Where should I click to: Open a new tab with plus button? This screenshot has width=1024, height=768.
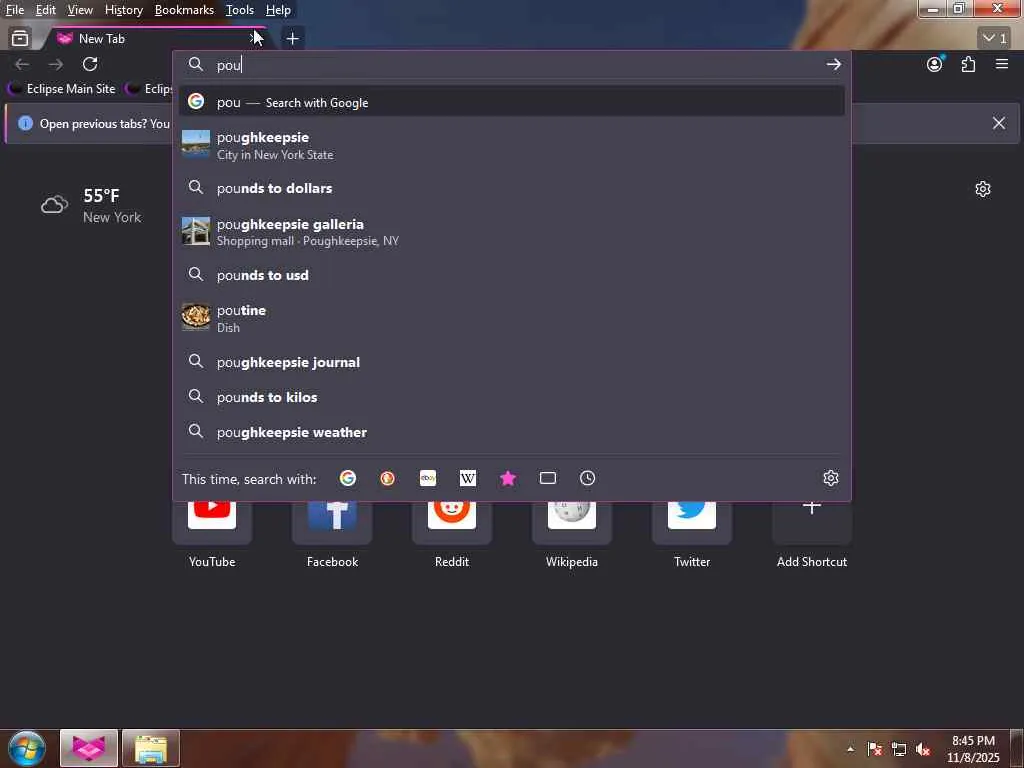coord(292,39)
